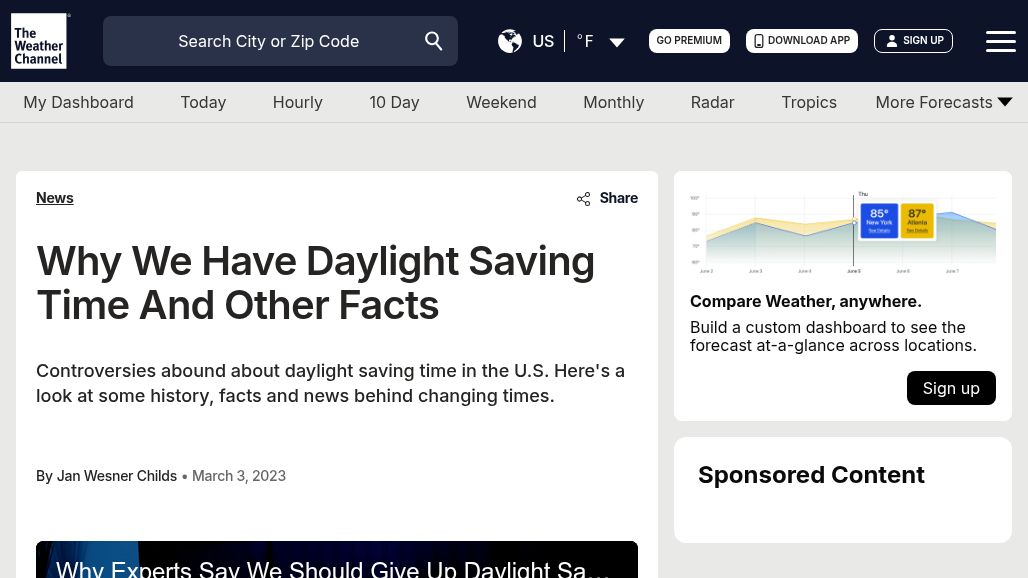The width and height of the screenshot is (1028, 578).
Task: Click the Search City or Zip Code field
Action: [x=280, y=41]
